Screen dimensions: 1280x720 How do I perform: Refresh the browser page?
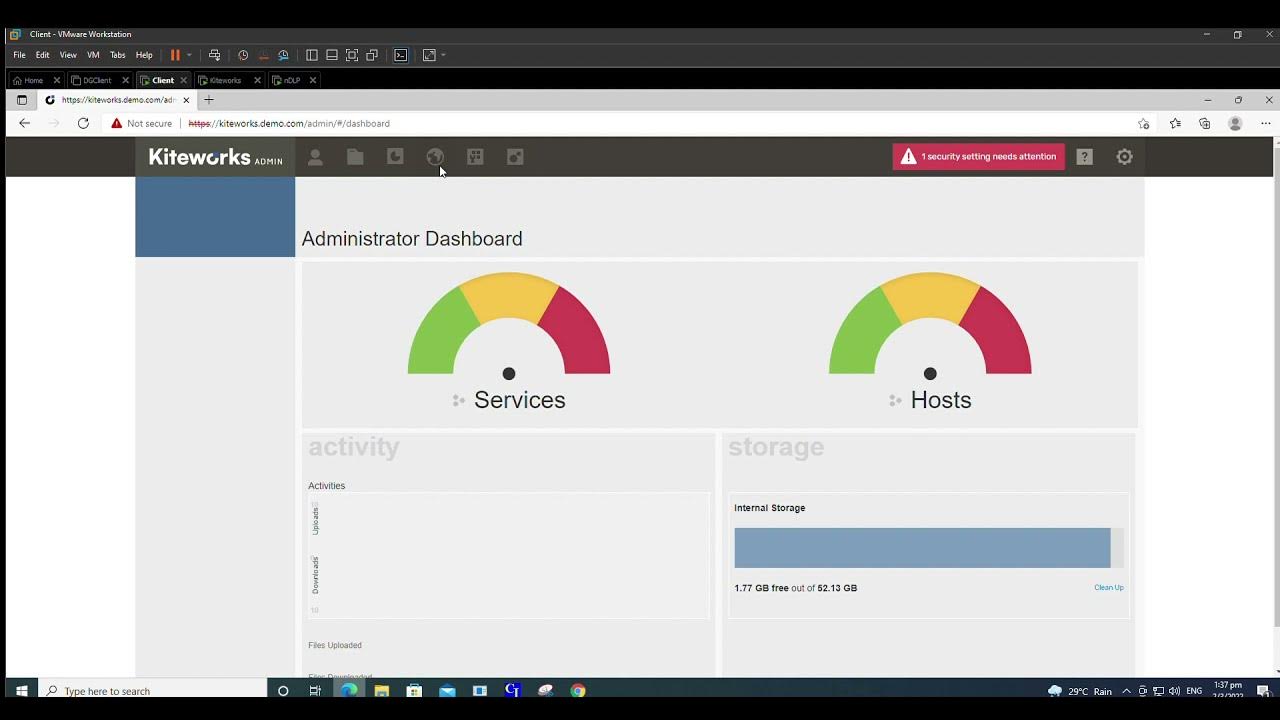(x=83, y=123)
